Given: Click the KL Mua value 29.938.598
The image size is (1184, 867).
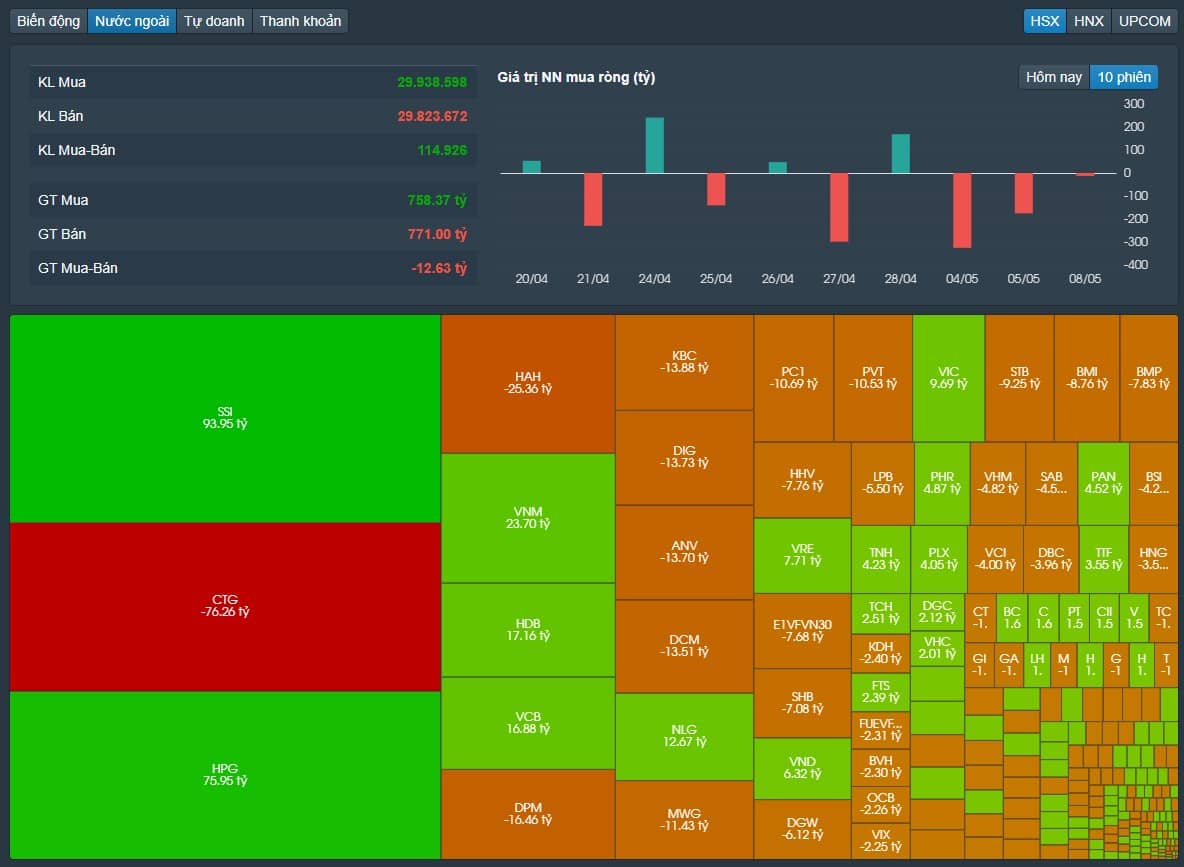Looking at the screenshot, I should coord(432,82).
